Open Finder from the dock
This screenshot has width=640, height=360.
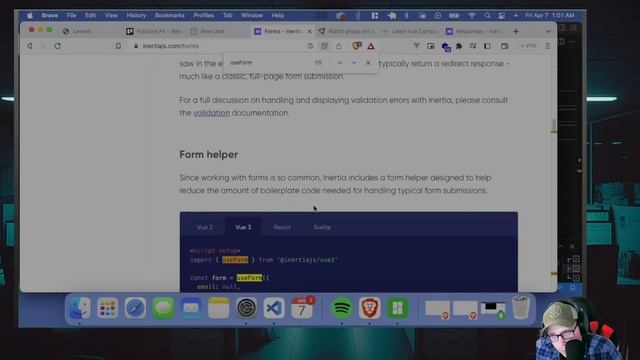80,308
